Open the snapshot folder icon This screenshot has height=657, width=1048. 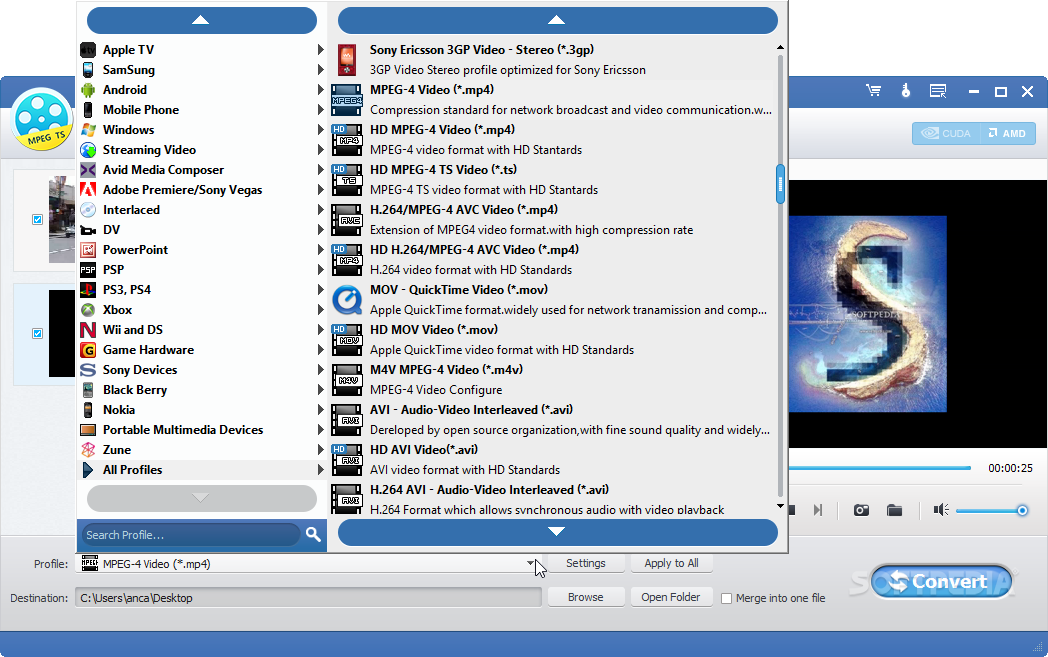pyautogui.click(x=894, y=511)
